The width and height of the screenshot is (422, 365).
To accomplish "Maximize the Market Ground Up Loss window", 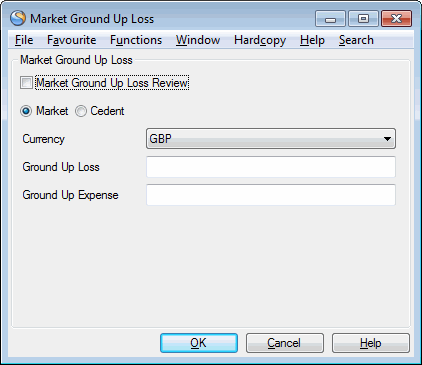I will [363, 19].
